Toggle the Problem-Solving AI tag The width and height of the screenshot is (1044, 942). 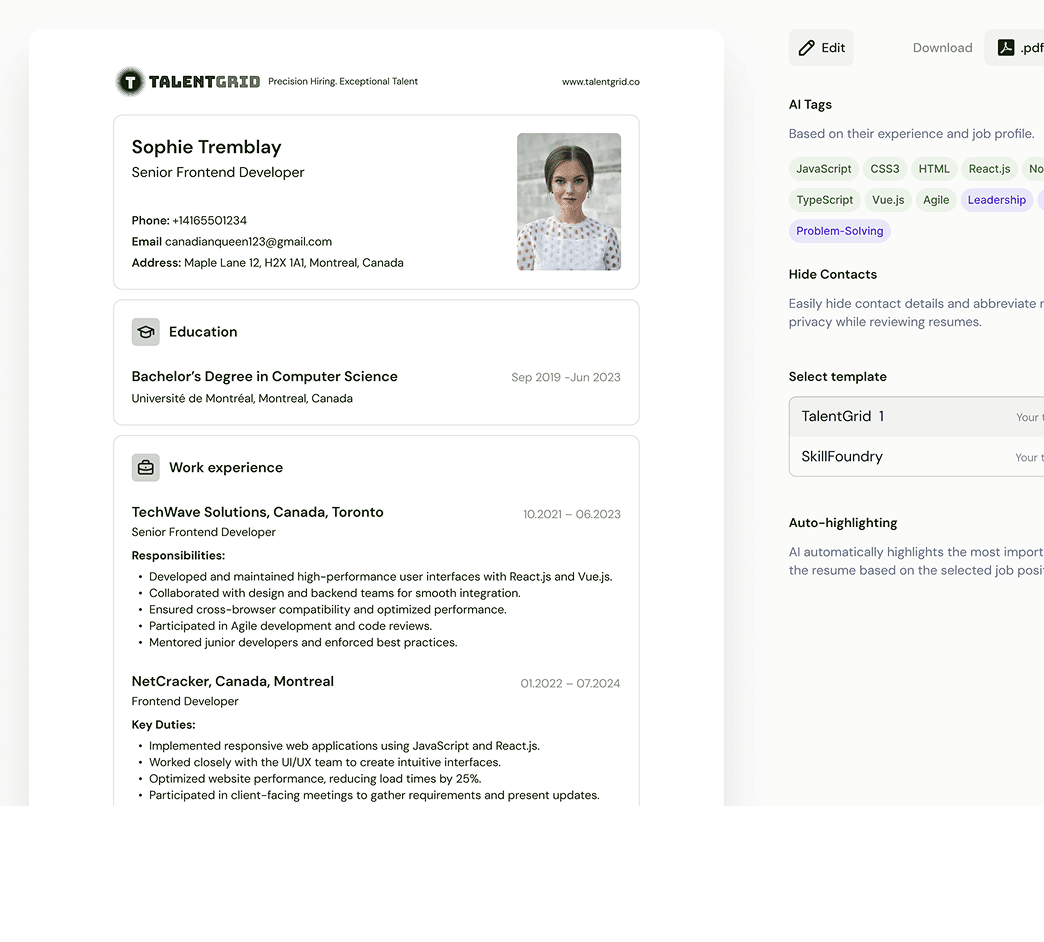(839, 231)
